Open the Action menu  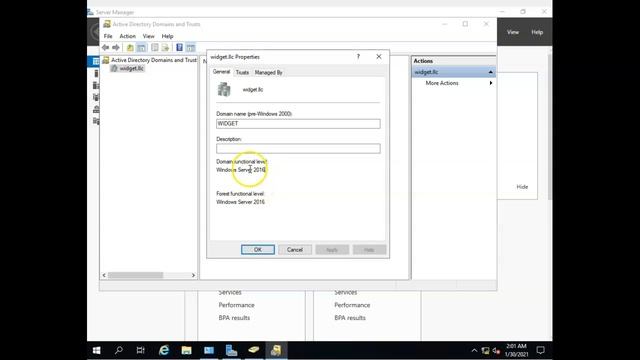click(x=127, y=36)
